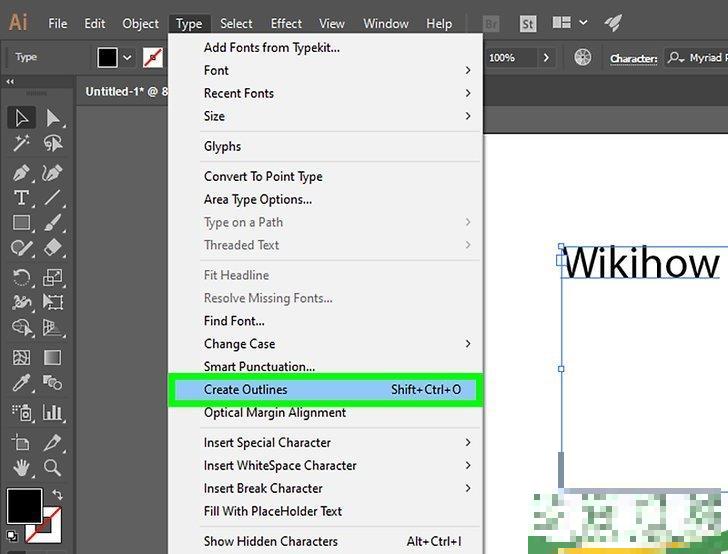728x554 pixels.
Task: Swap fill and stroke colors arrow
Action: coord(57,494)
